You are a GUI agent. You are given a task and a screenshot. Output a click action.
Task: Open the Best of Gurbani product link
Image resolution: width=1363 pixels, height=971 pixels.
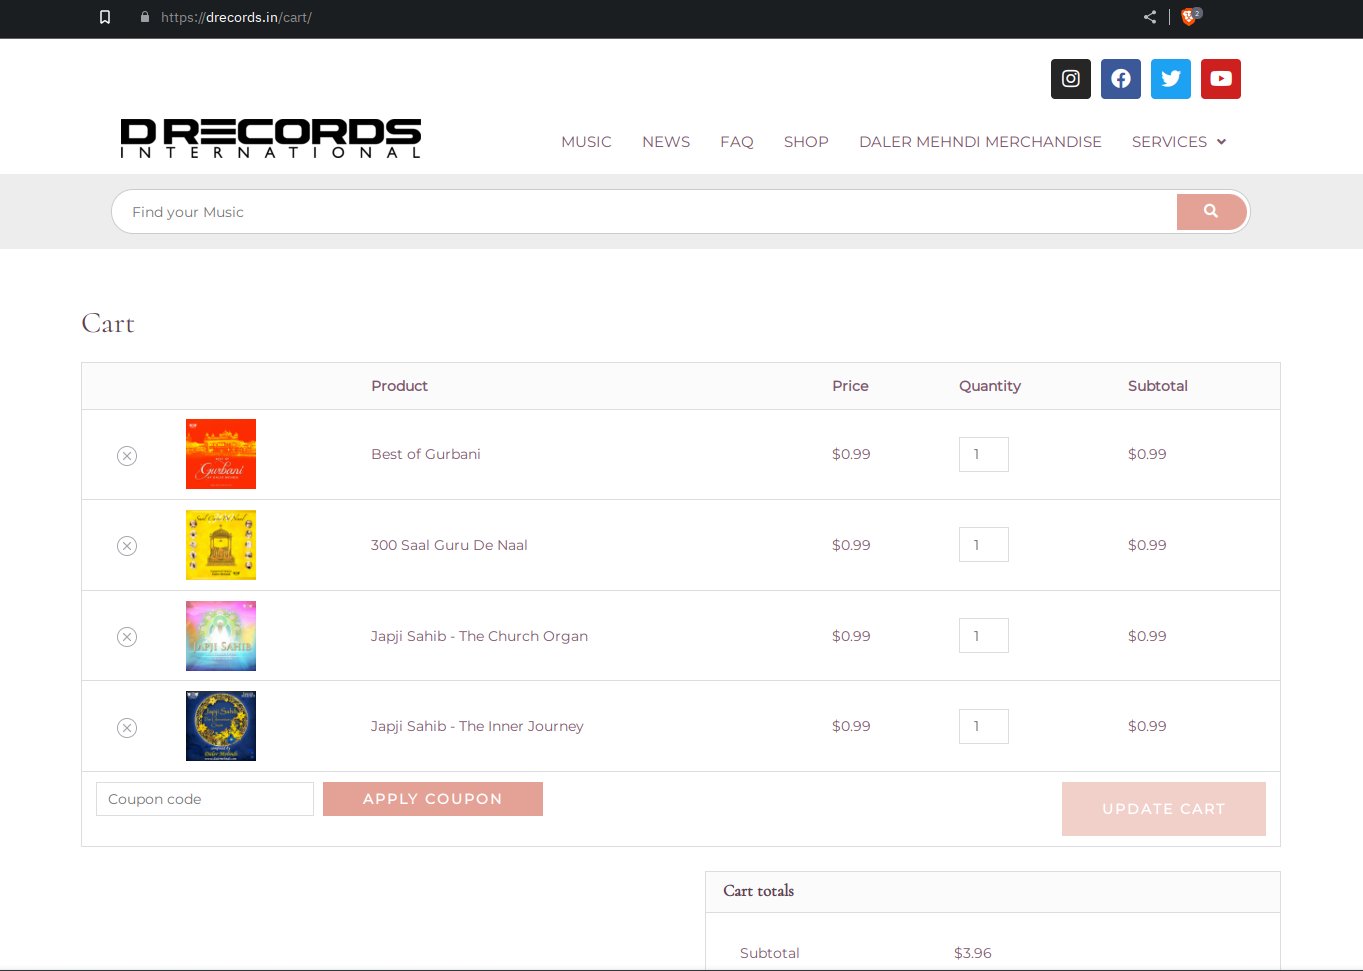tap(426, 454)
